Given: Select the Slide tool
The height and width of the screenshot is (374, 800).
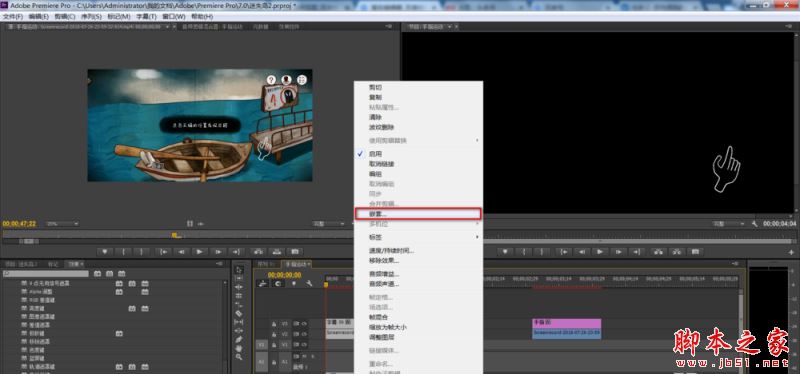Looking at the screenshot, I should [239, 331].
